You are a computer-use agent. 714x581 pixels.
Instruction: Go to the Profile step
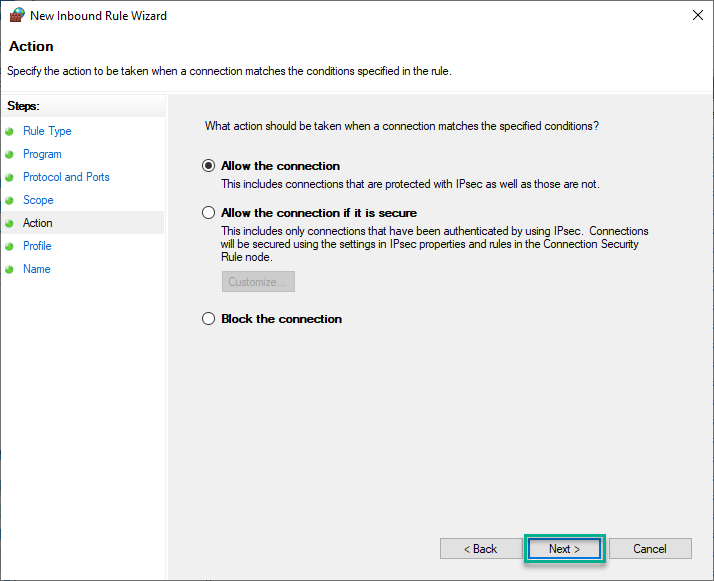click(37, 246)
